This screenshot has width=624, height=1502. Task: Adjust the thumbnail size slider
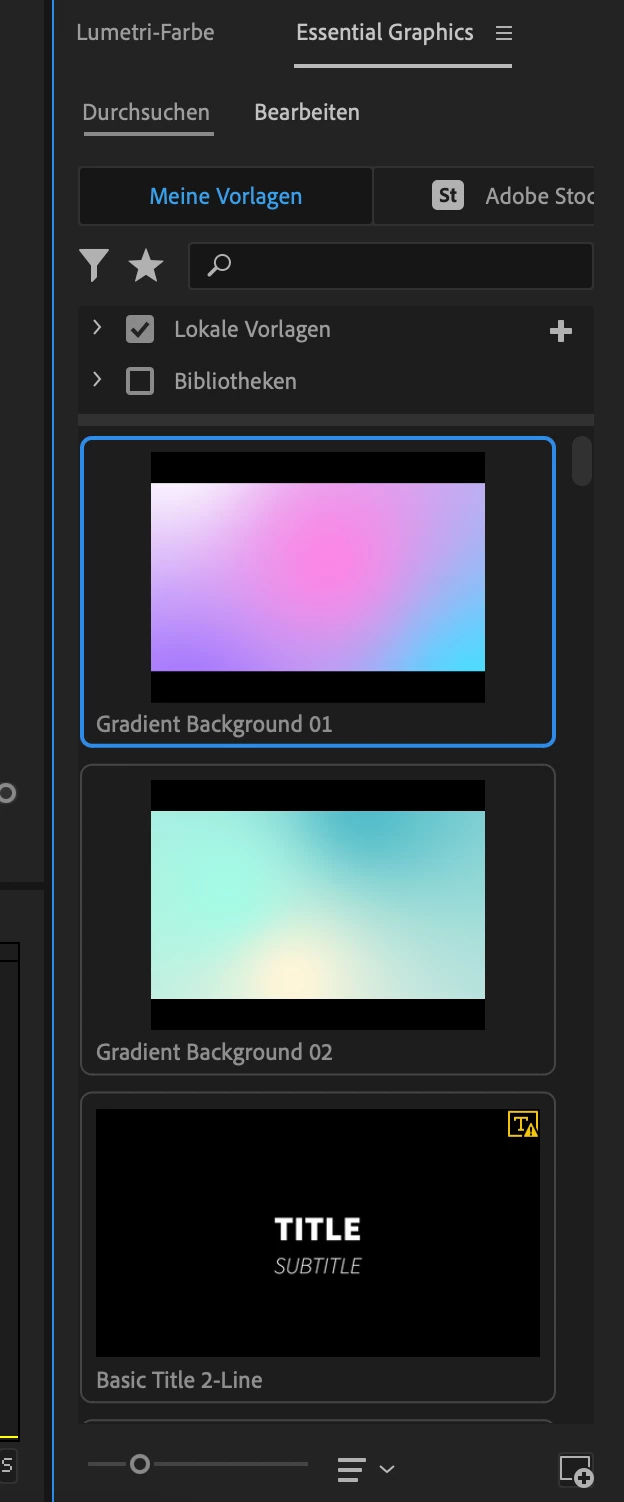tap(140, 1464)
